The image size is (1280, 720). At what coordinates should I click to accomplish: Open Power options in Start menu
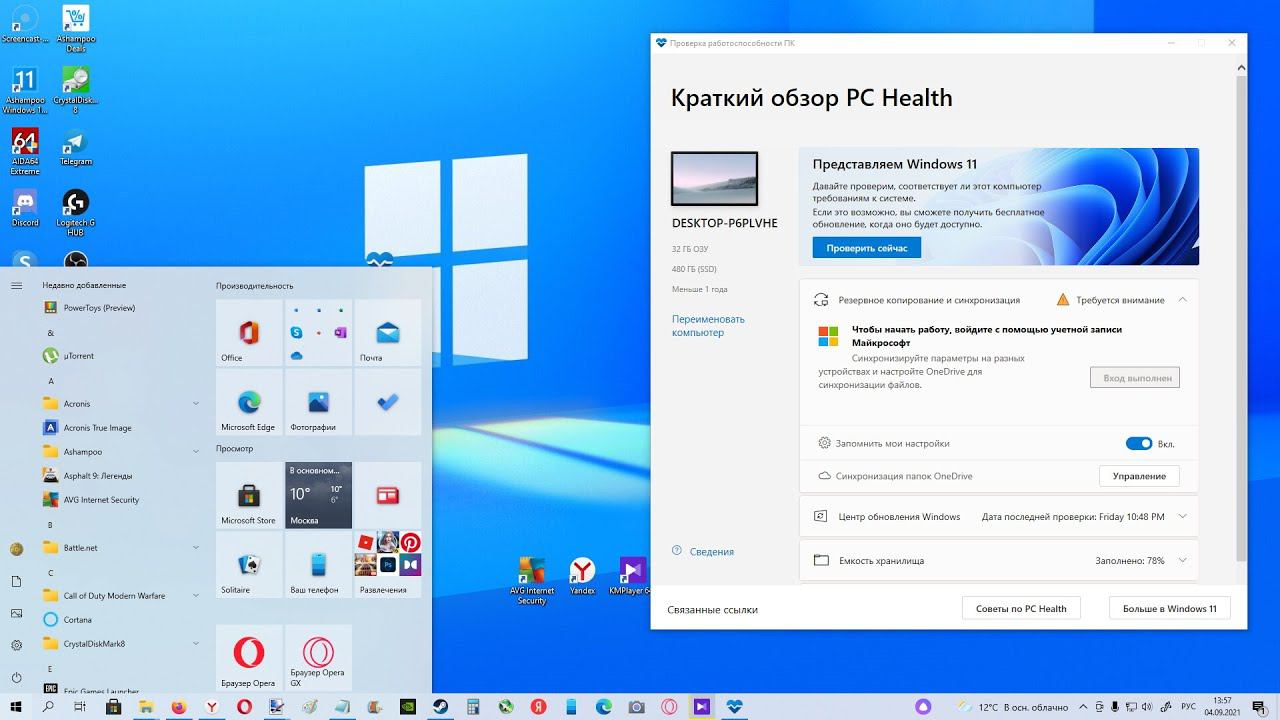click(x=16, y=677)
